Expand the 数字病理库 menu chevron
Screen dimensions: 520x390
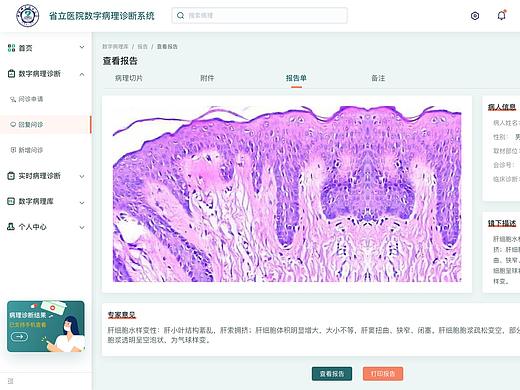tap(82, 202)
